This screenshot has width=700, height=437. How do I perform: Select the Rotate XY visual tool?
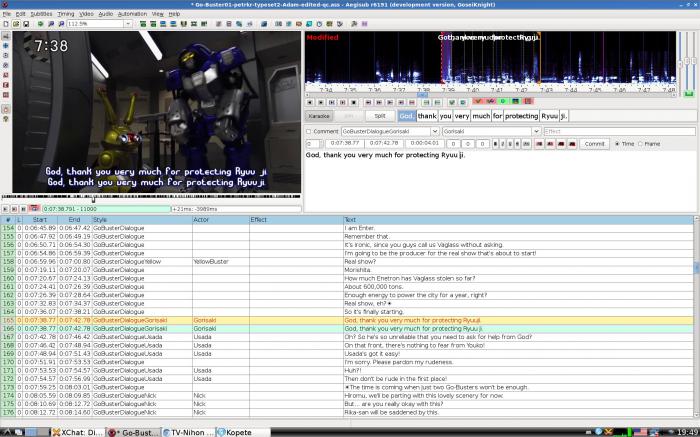[x=6, y=65]
